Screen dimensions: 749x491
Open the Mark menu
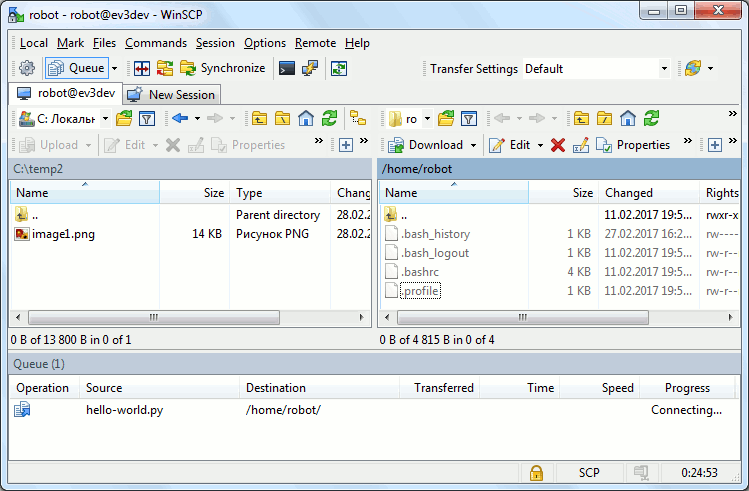tap(70, 43)
